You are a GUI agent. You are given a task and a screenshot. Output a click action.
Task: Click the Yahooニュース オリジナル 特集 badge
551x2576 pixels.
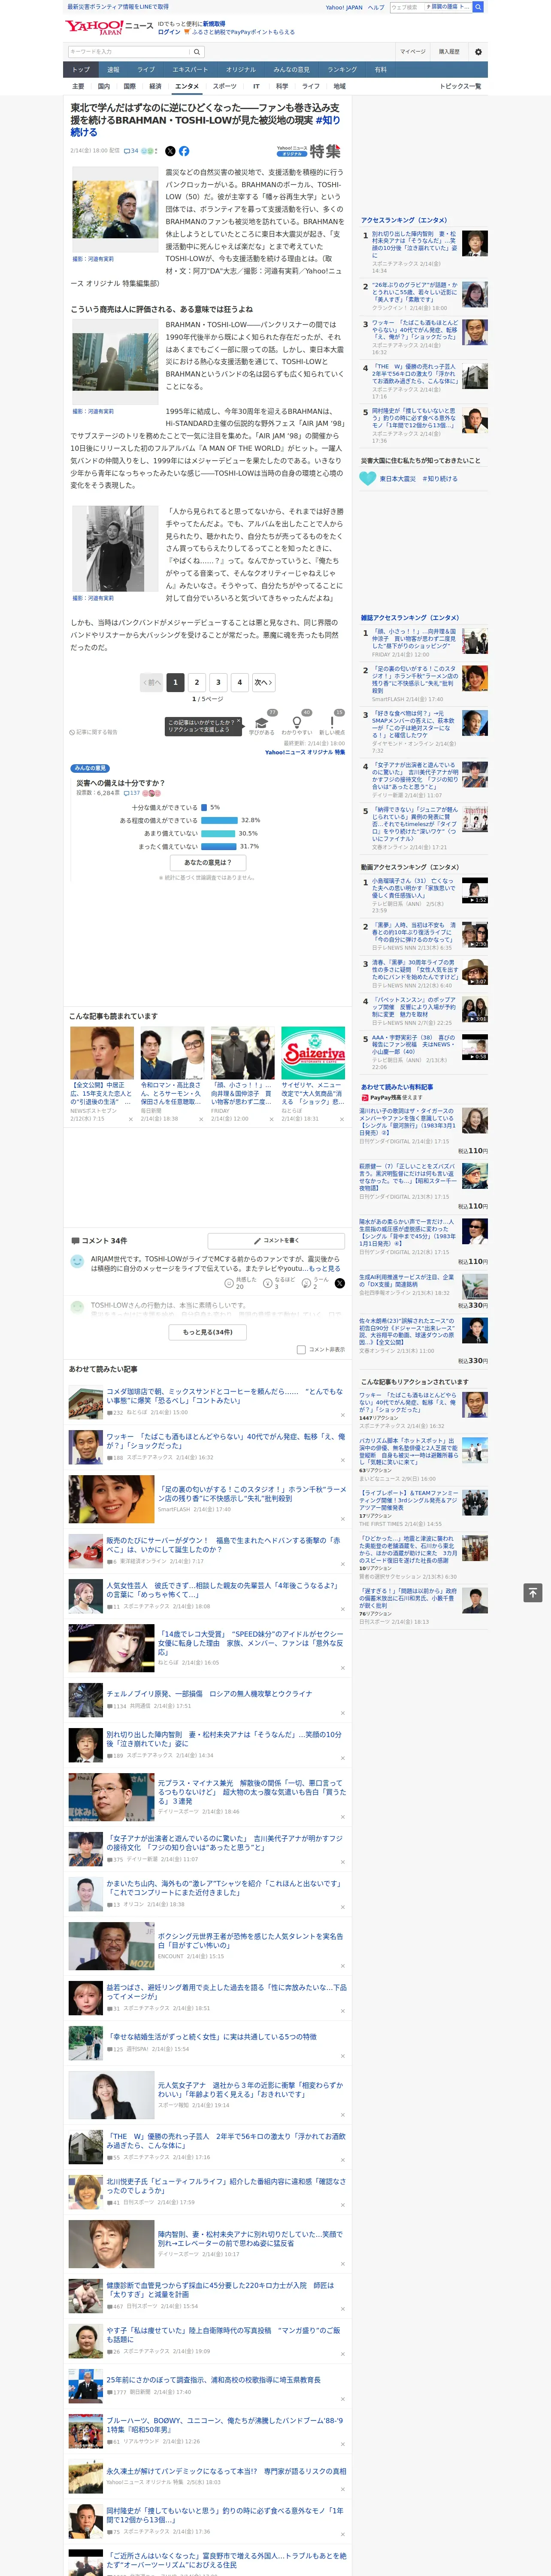coord(308,151)
